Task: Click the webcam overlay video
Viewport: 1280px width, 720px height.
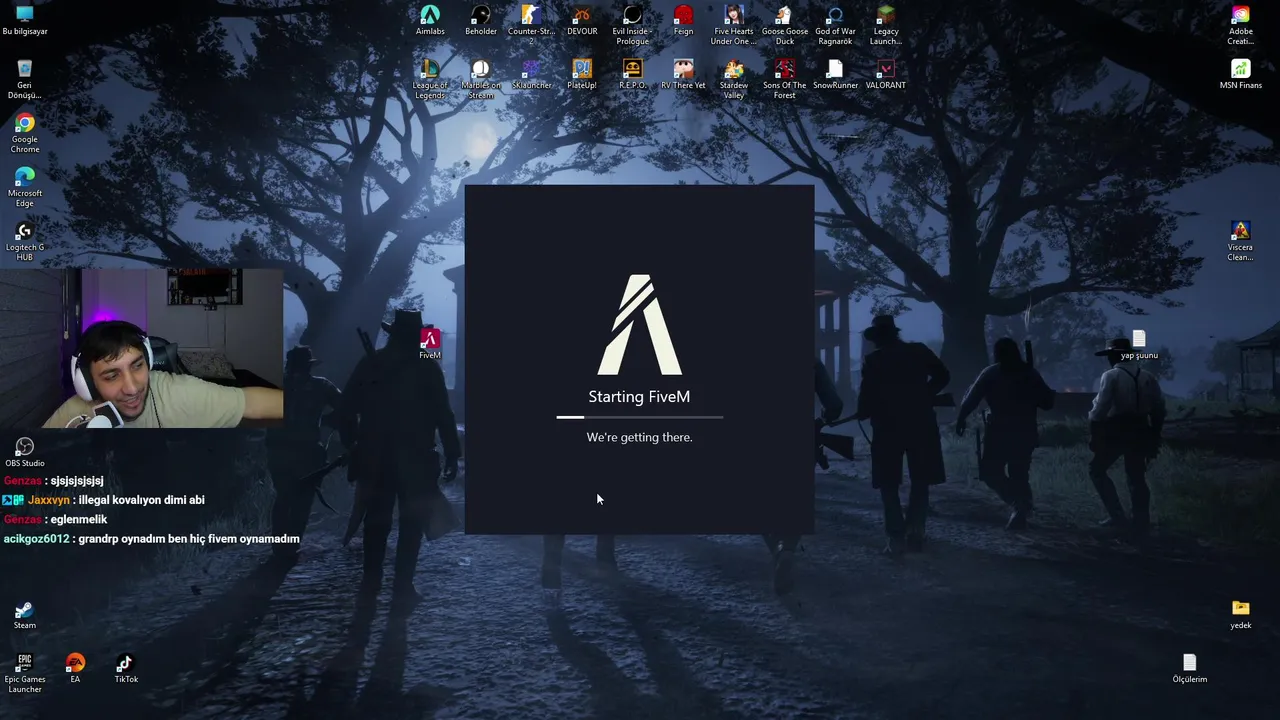Action: pyautogui.click(x=142, y=348)
